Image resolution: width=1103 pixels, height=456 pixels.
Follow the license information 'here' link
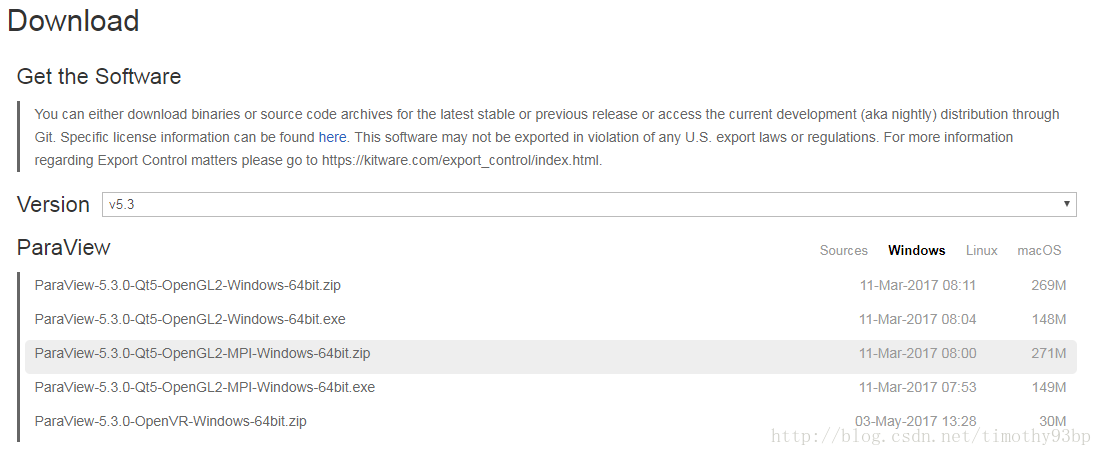click(332, 137)
